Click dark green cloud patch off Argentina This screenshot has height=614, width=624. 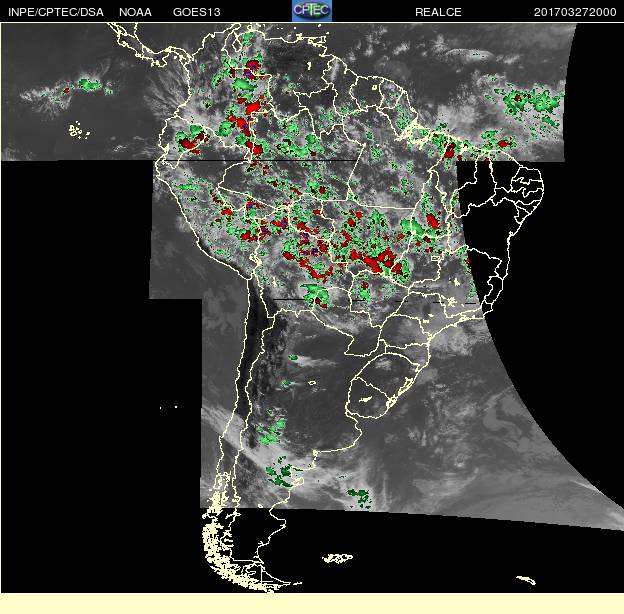pos(360,498)
